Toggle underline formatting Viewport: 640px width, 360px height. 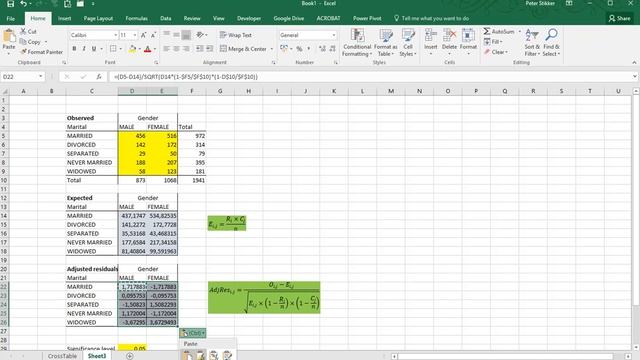tap(94, 49)
